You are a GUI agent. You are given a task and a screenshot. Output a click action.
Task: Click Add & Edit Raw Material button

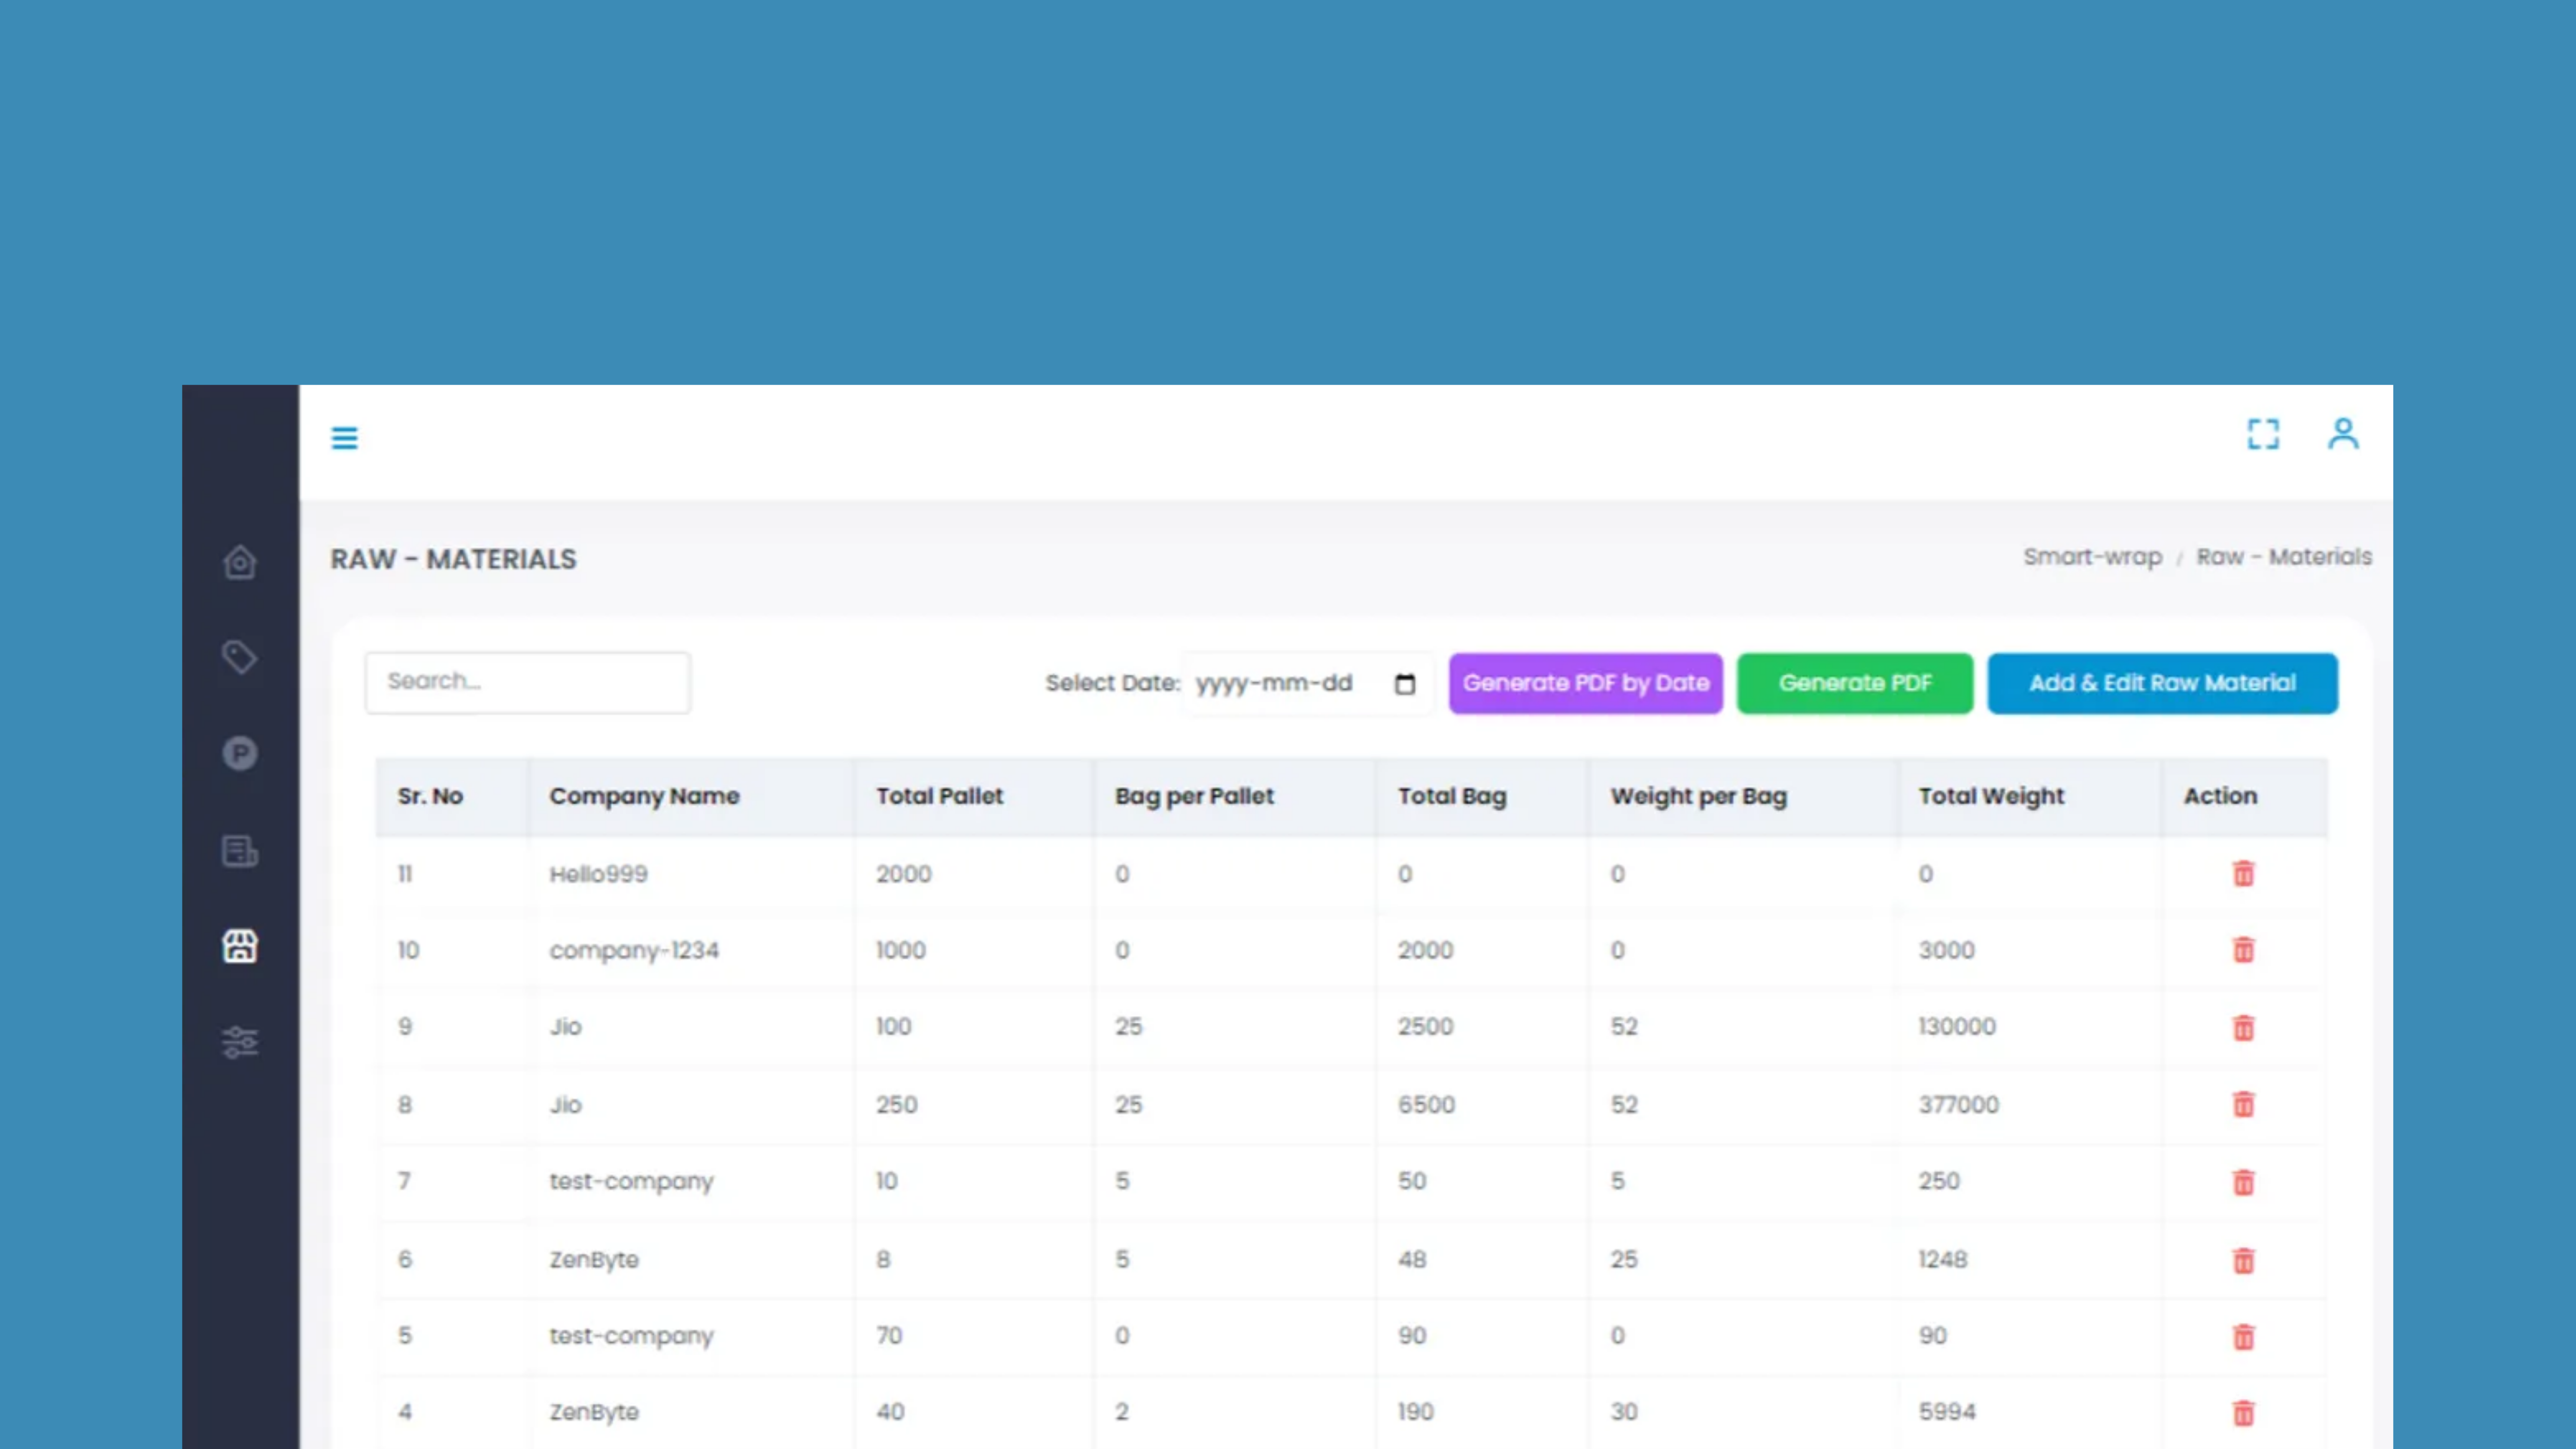(x=2162, y=683)
